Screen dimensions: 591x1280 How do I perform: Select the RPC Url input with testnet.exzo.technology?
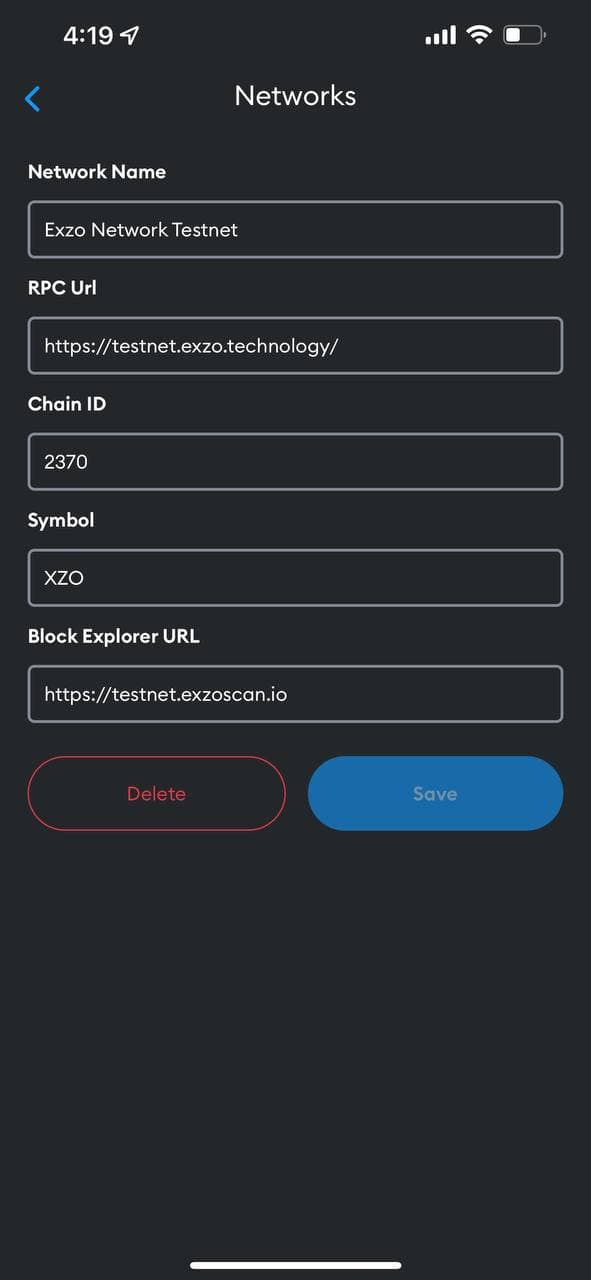(x=295, y=345)
